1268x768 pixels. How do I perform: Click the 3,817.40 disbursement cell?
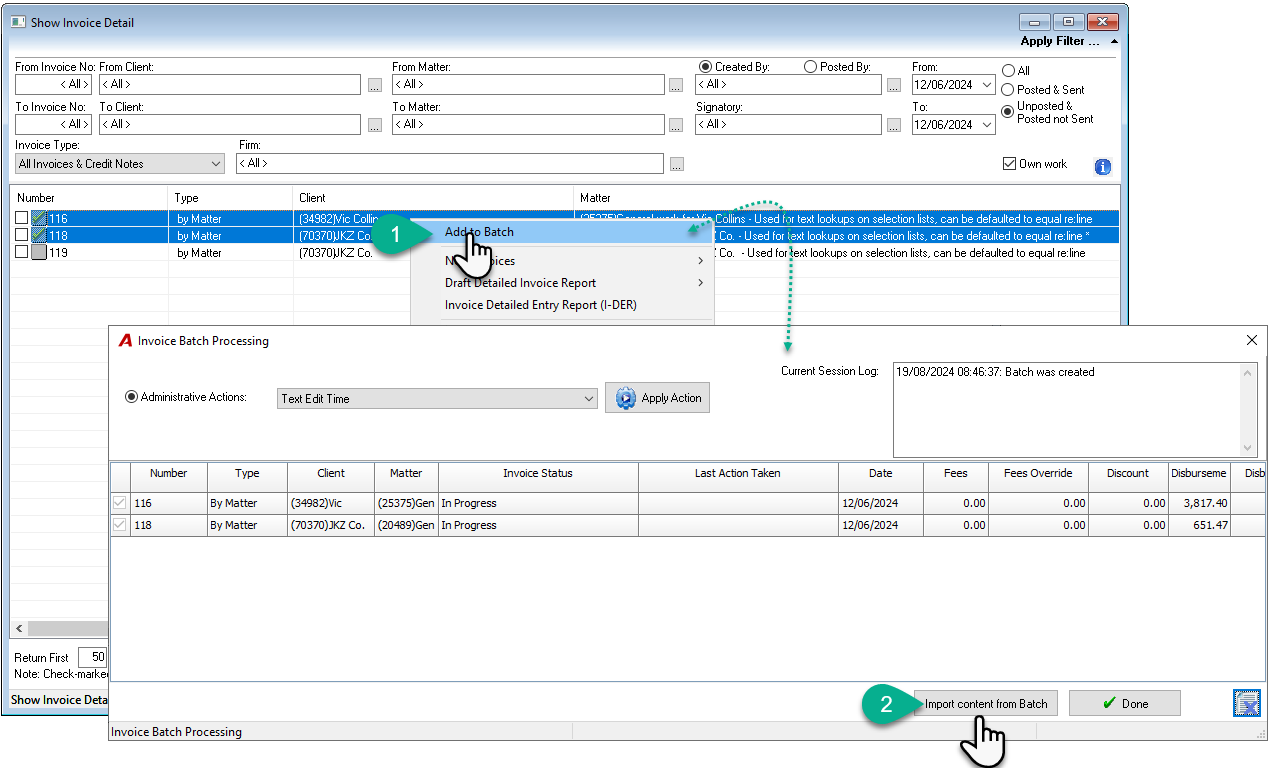(1199, 503)
